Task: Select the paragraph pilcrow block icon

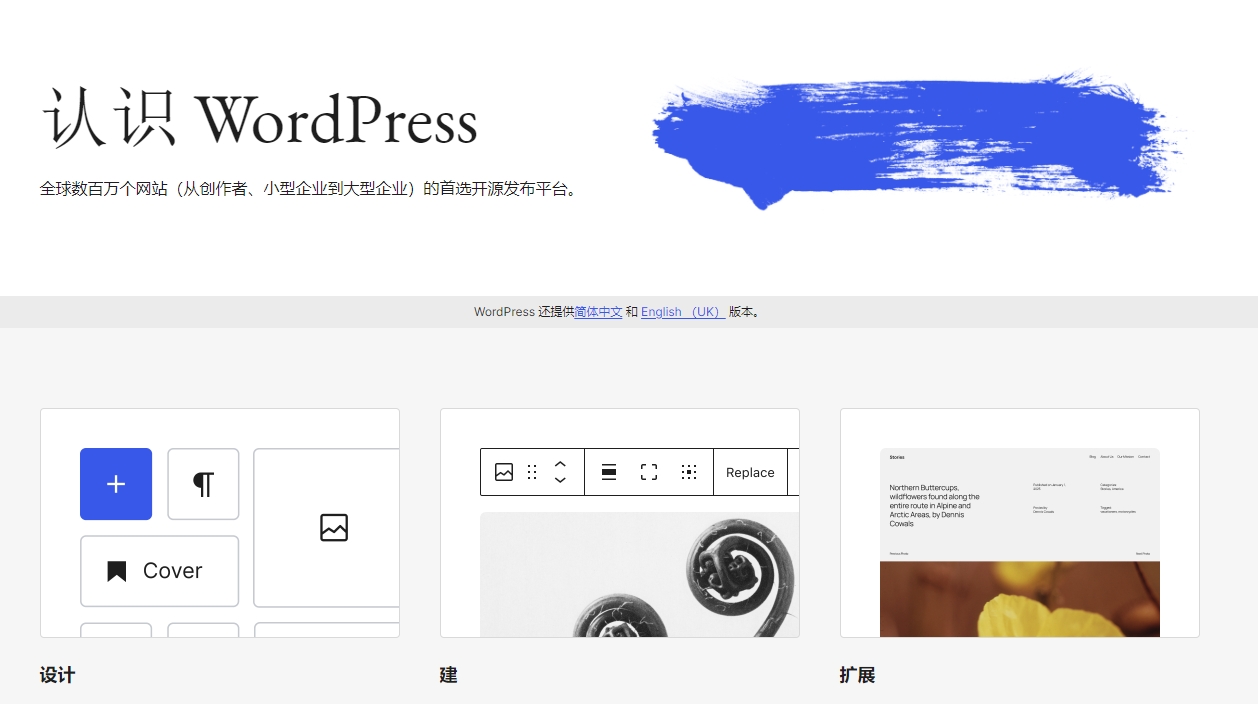Action: (203, 484)
